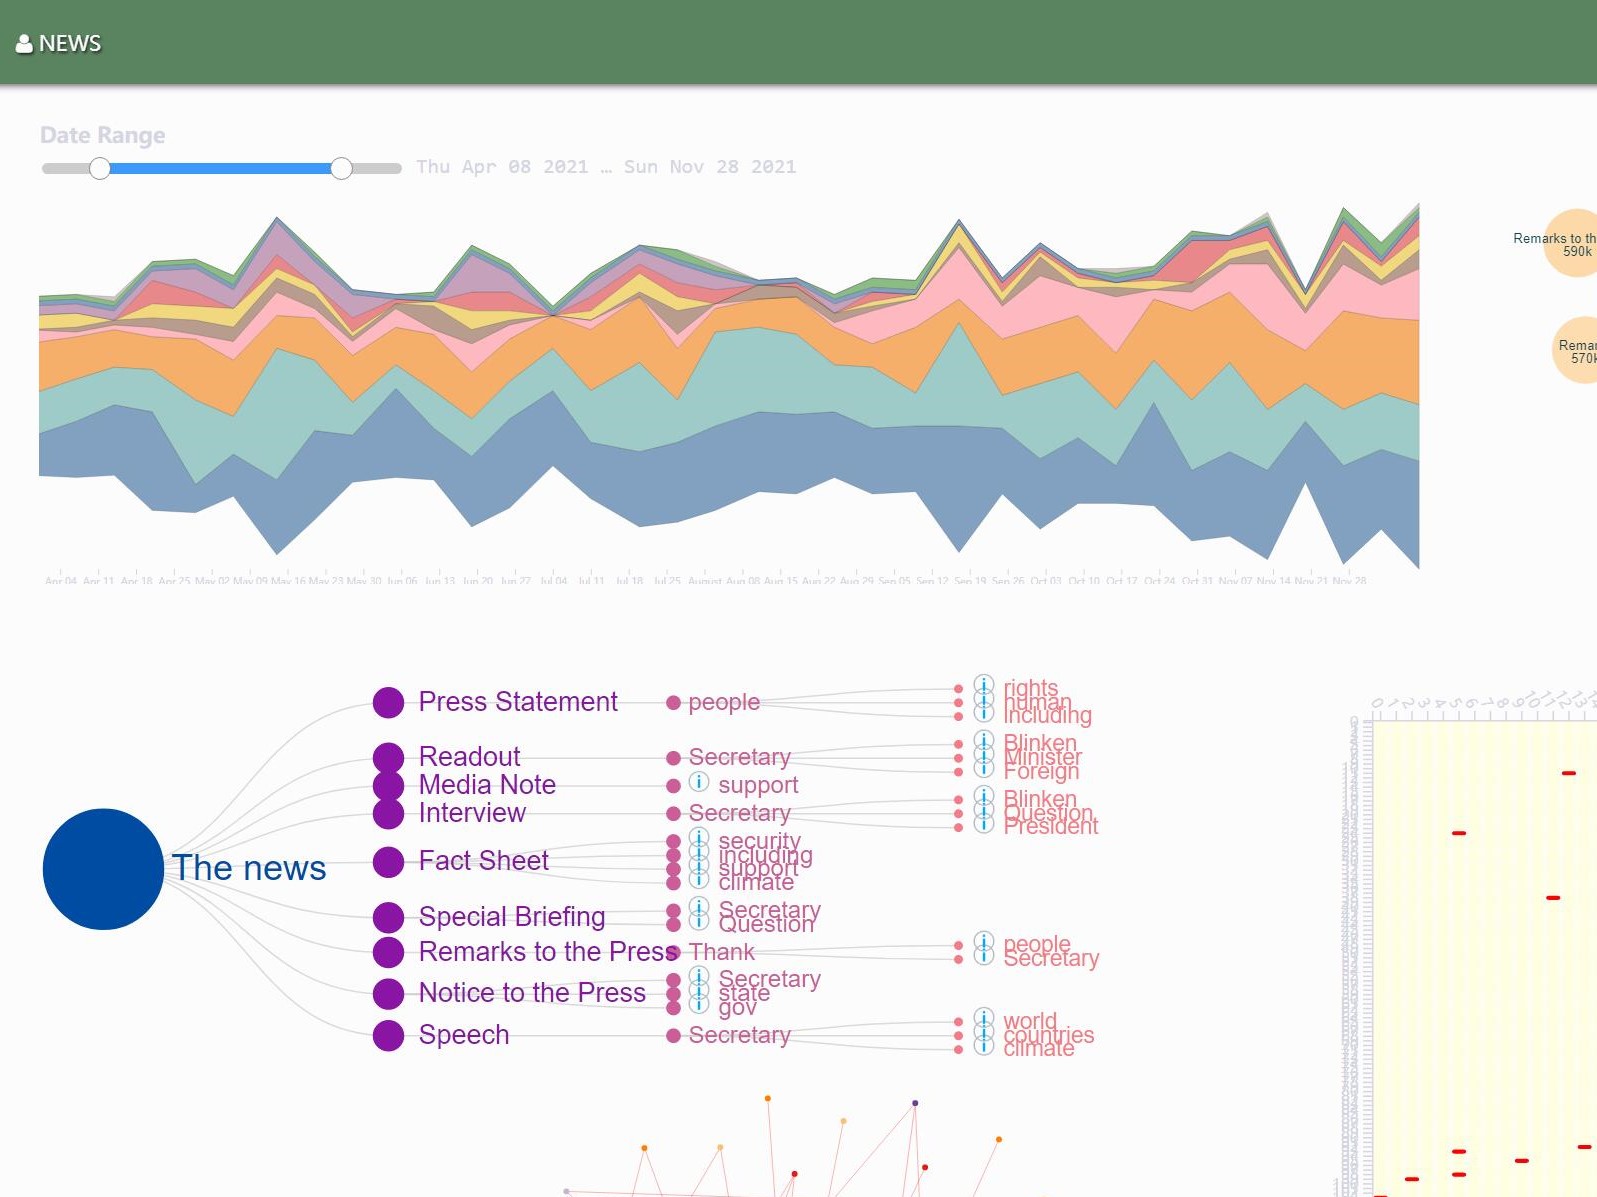Click the word including under Fact Sheet
The image size is (1597, 1197).
(x=765, y=855)
